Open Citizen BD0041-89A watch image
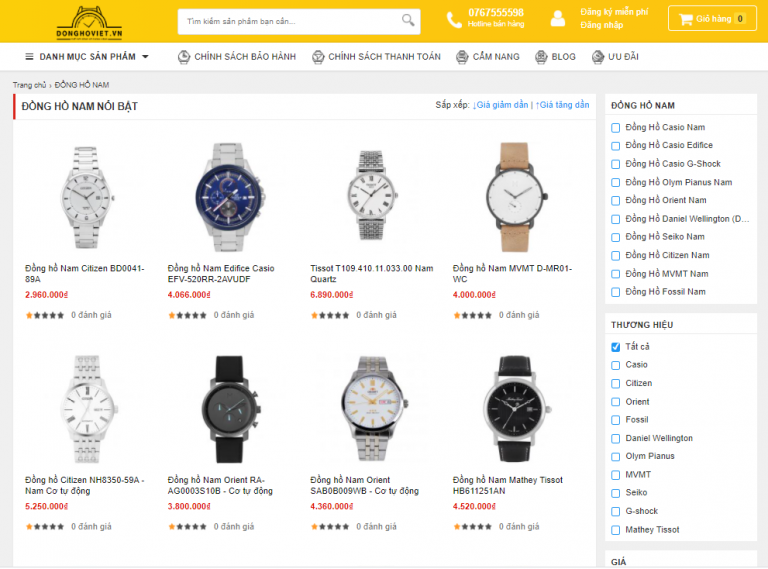This screenshot has height=569, width=768. (x=86, y=197)
